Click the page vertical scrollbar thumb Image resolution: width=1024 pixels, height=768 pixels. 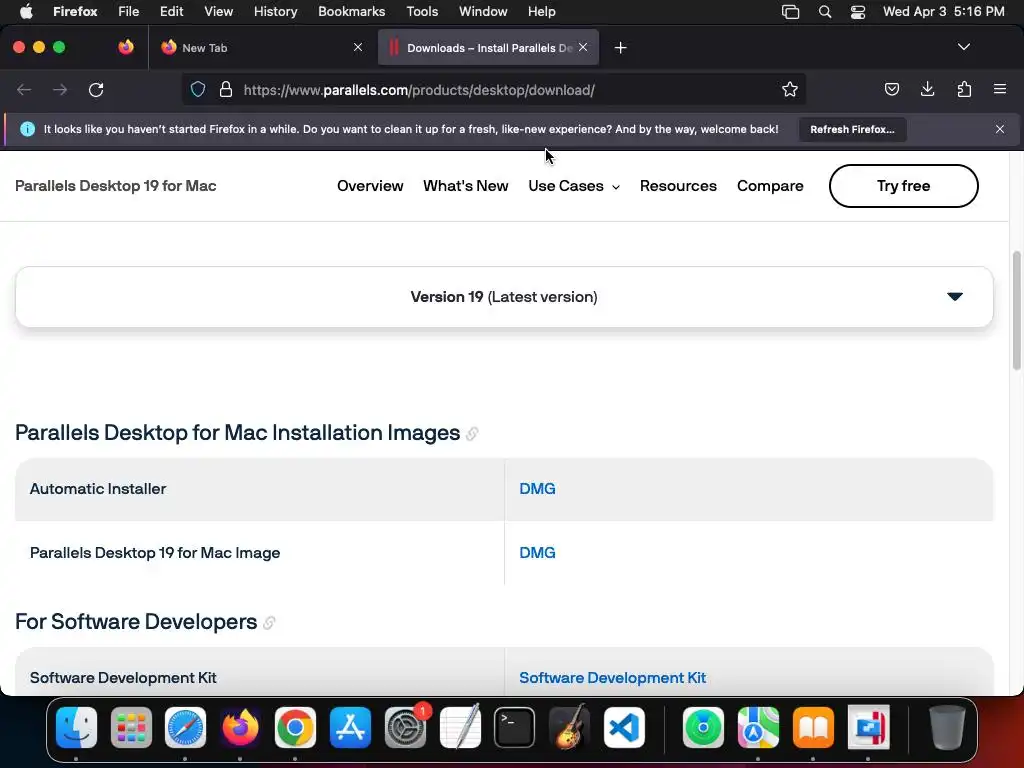(1017, 311)
